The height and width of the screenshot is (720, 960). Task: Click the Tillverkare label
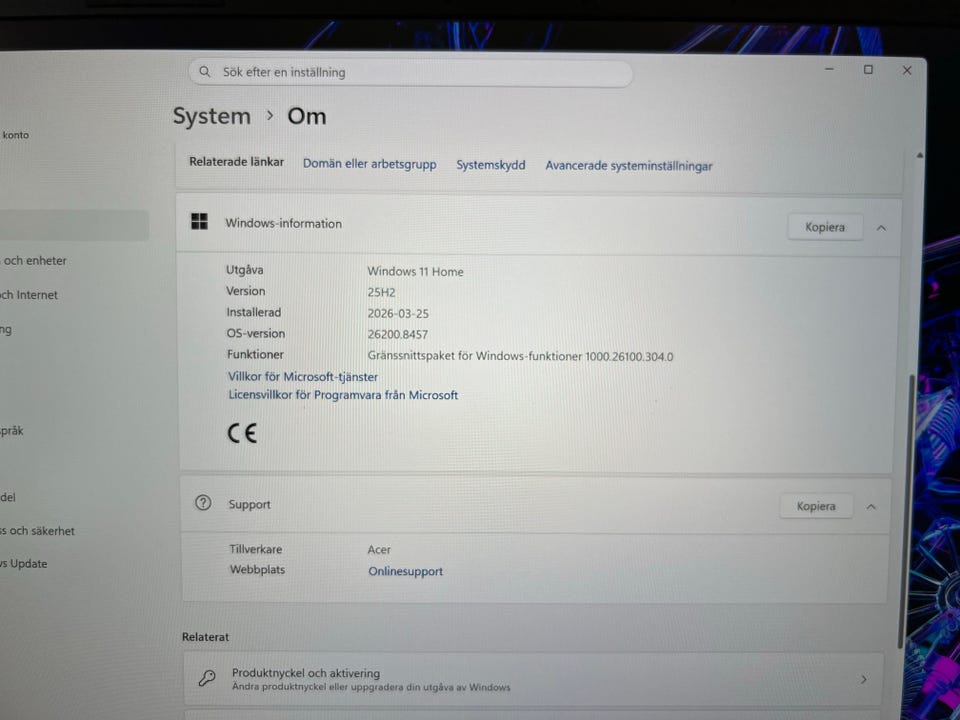255,549
